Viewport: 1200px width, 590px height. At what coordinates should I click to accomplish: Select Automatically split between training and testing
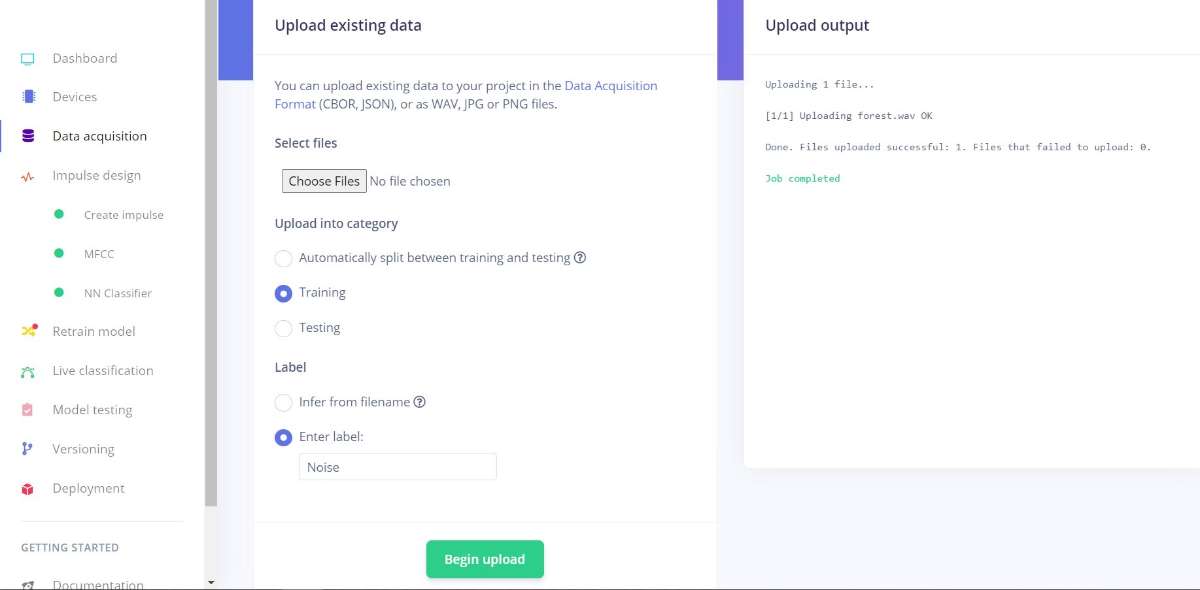pos(283,258)
